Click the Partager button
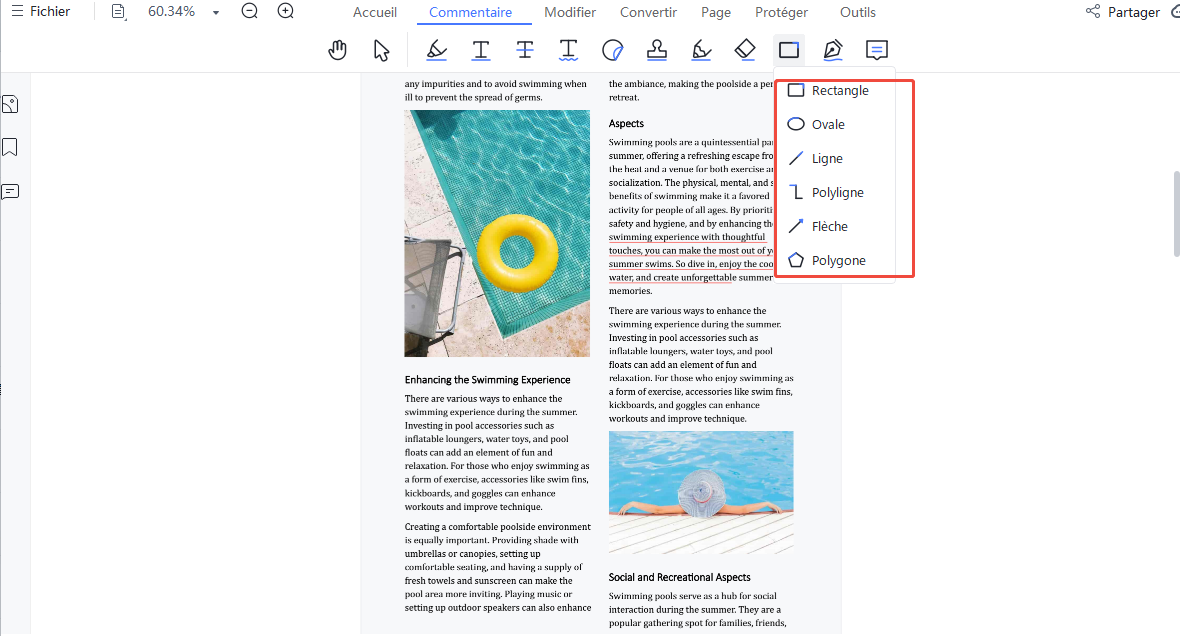Image resolution: width=1180 pixels, height=636 pixels. (1123, 13)
